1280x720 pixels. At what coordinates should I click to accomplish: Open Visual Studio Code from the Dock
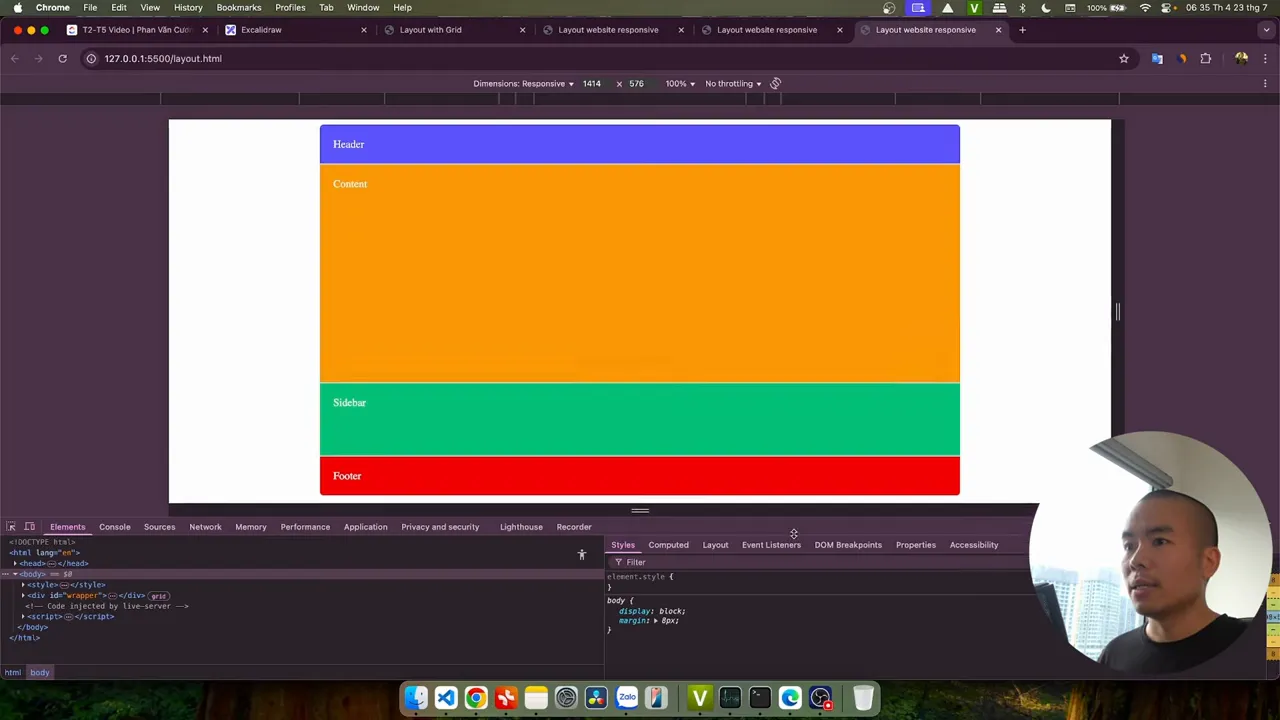446,697
